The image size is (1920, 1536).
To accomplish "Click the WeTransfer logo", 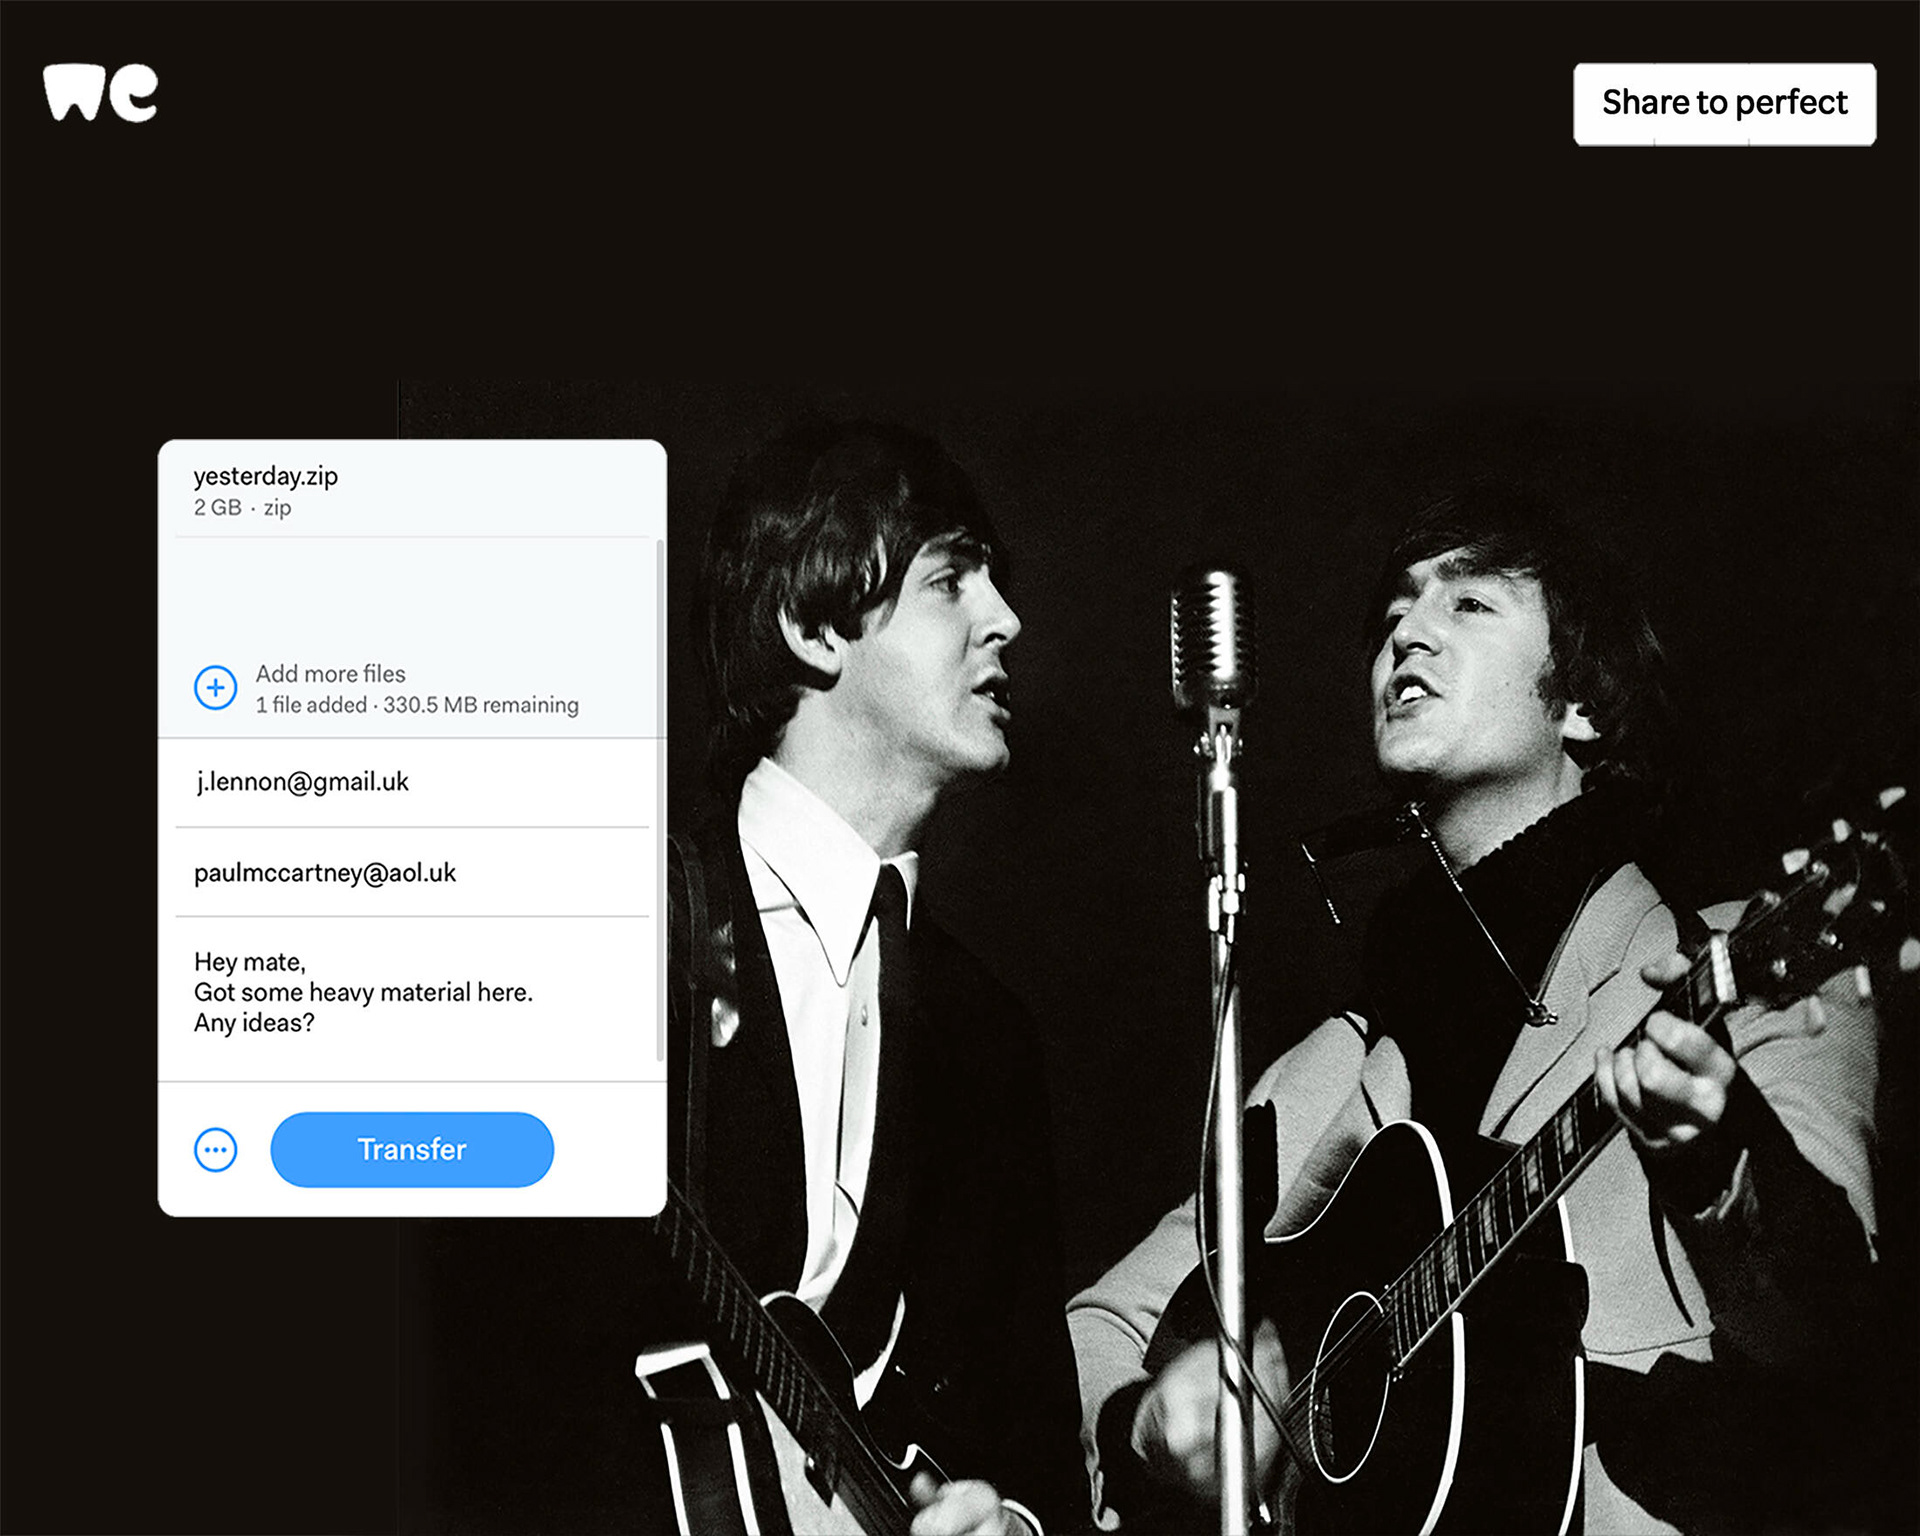I will (100, 94).
